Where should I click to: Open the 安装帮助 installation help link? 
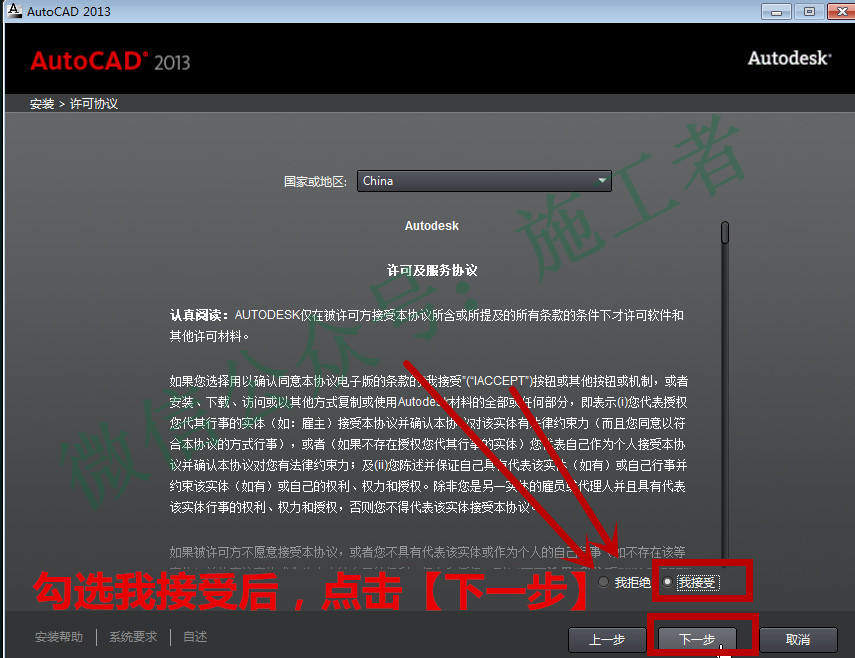(59, 637)
